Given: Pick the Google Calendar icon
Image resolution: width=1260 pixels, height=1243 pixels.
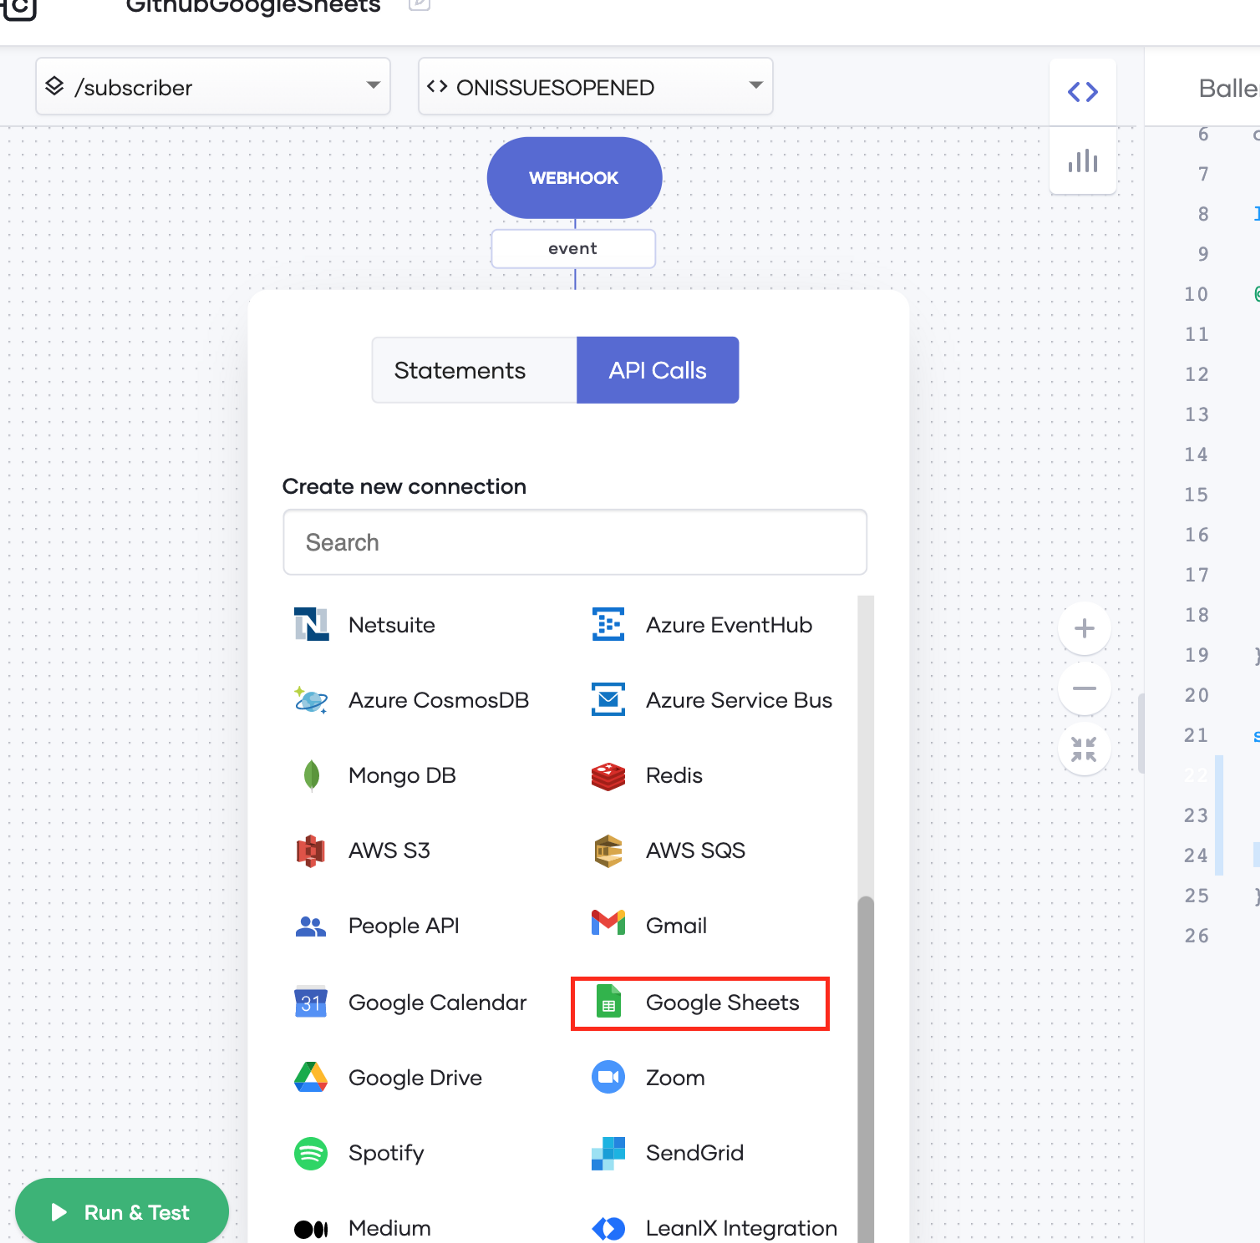Looking at the screenshot, I should pyautogui.click(x=311, y=1002).
